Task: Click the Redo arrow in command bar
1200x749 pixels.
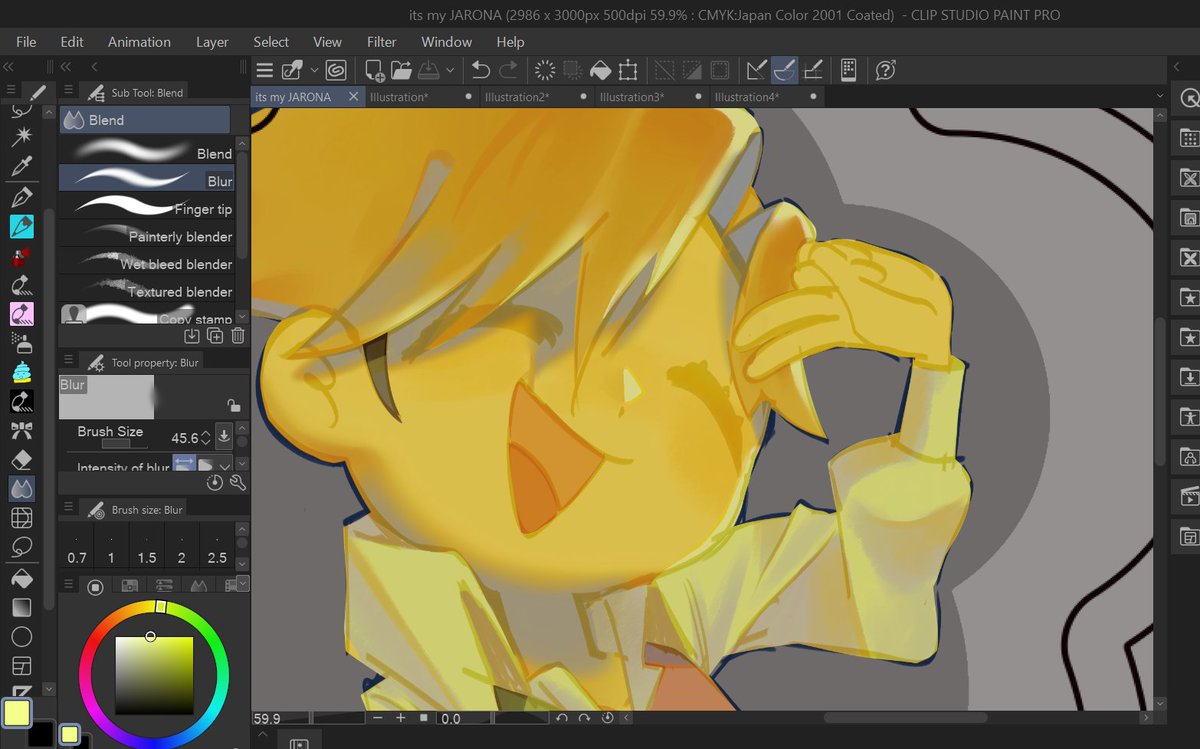Action: (509, 70)
